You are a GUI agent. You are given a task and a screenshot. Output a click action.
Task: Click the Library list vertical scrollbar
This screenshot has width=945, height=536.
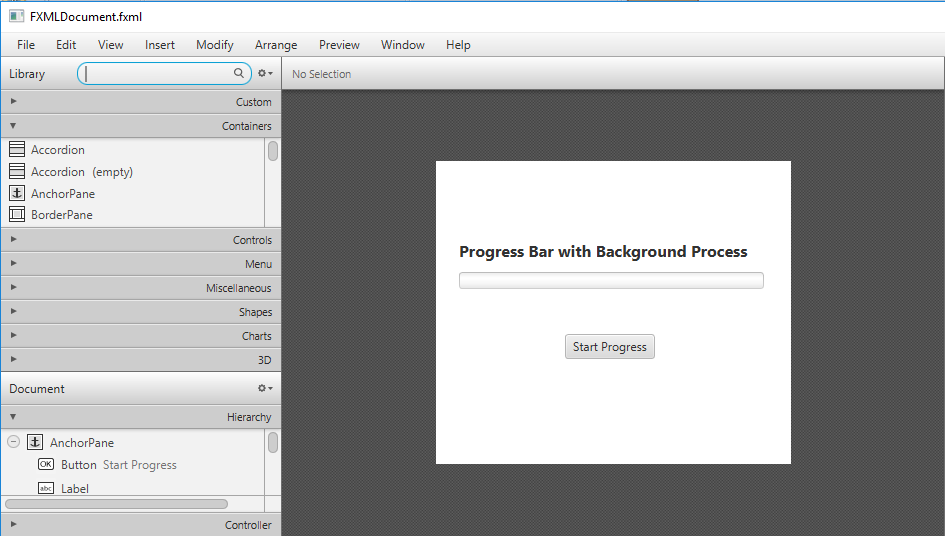[x=273, y=151]
